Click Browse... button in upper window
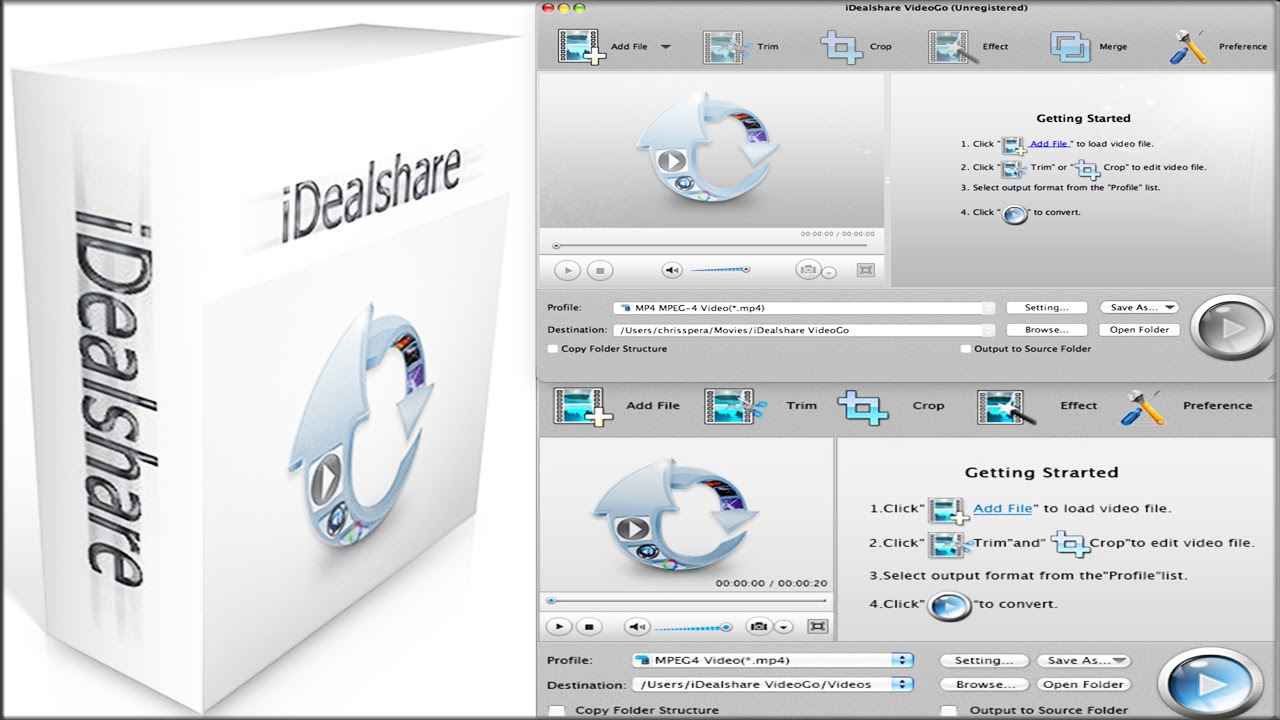The image size is (1280, 720). pos(1046,329)
